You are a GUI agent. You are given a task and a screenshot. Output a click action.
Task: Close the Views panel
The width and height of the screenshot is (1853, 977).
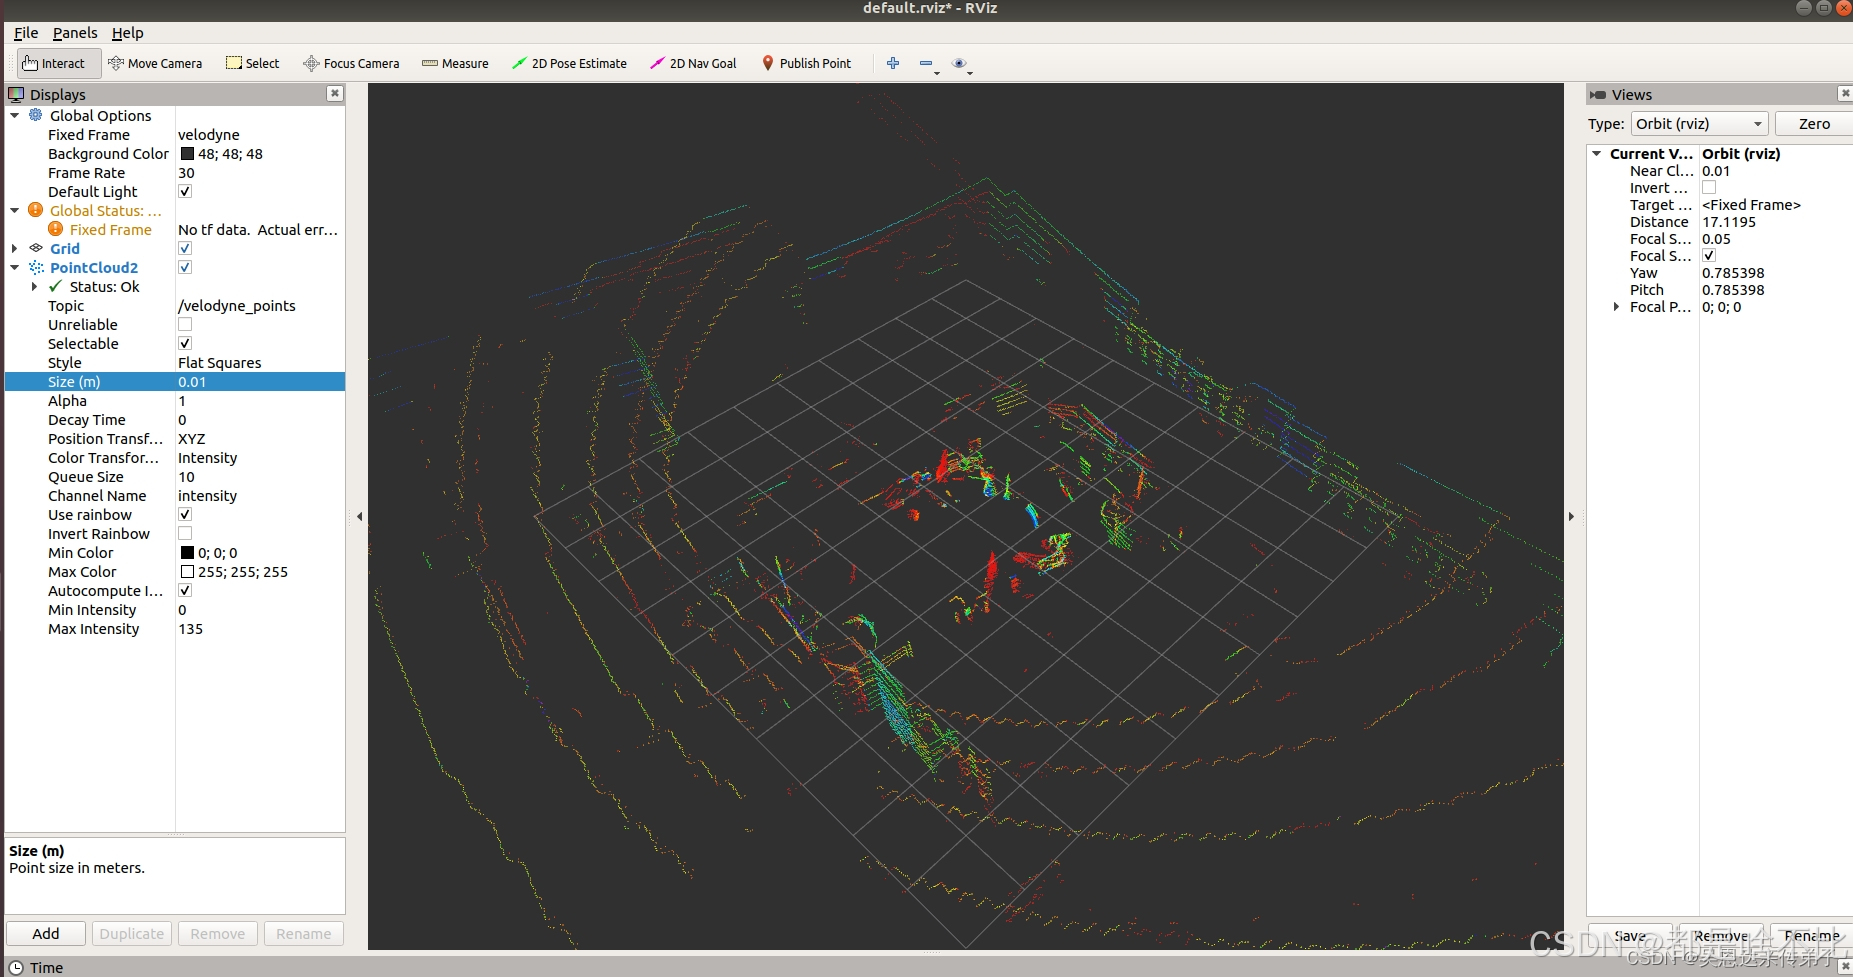[x=1845, y=93]
